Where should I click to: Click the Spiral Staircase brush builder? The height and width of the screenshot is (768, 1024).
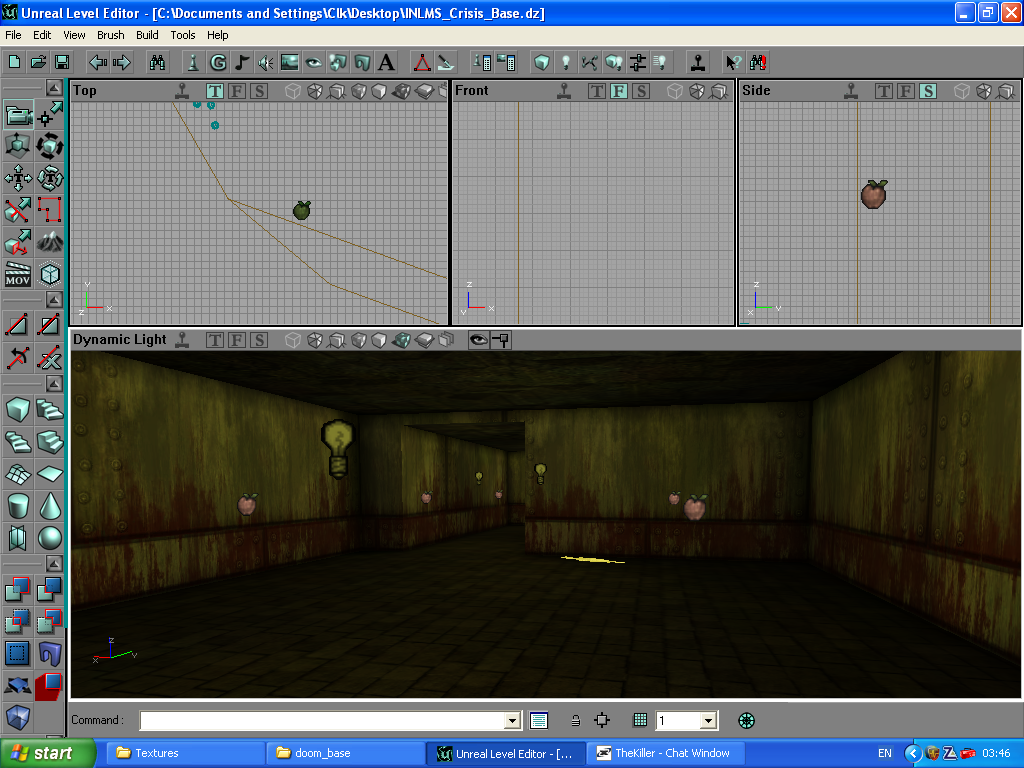(x=18, y=441)
